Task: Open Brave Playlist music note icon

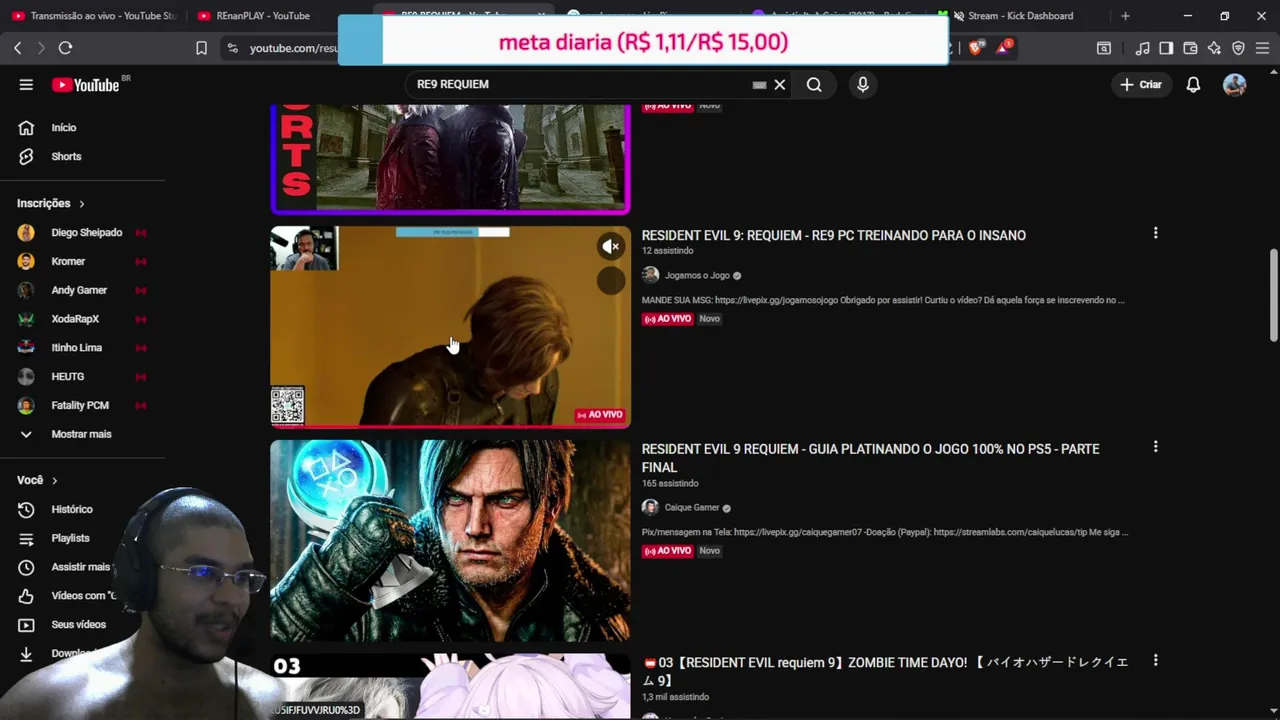Action: tap(1142, 48)
